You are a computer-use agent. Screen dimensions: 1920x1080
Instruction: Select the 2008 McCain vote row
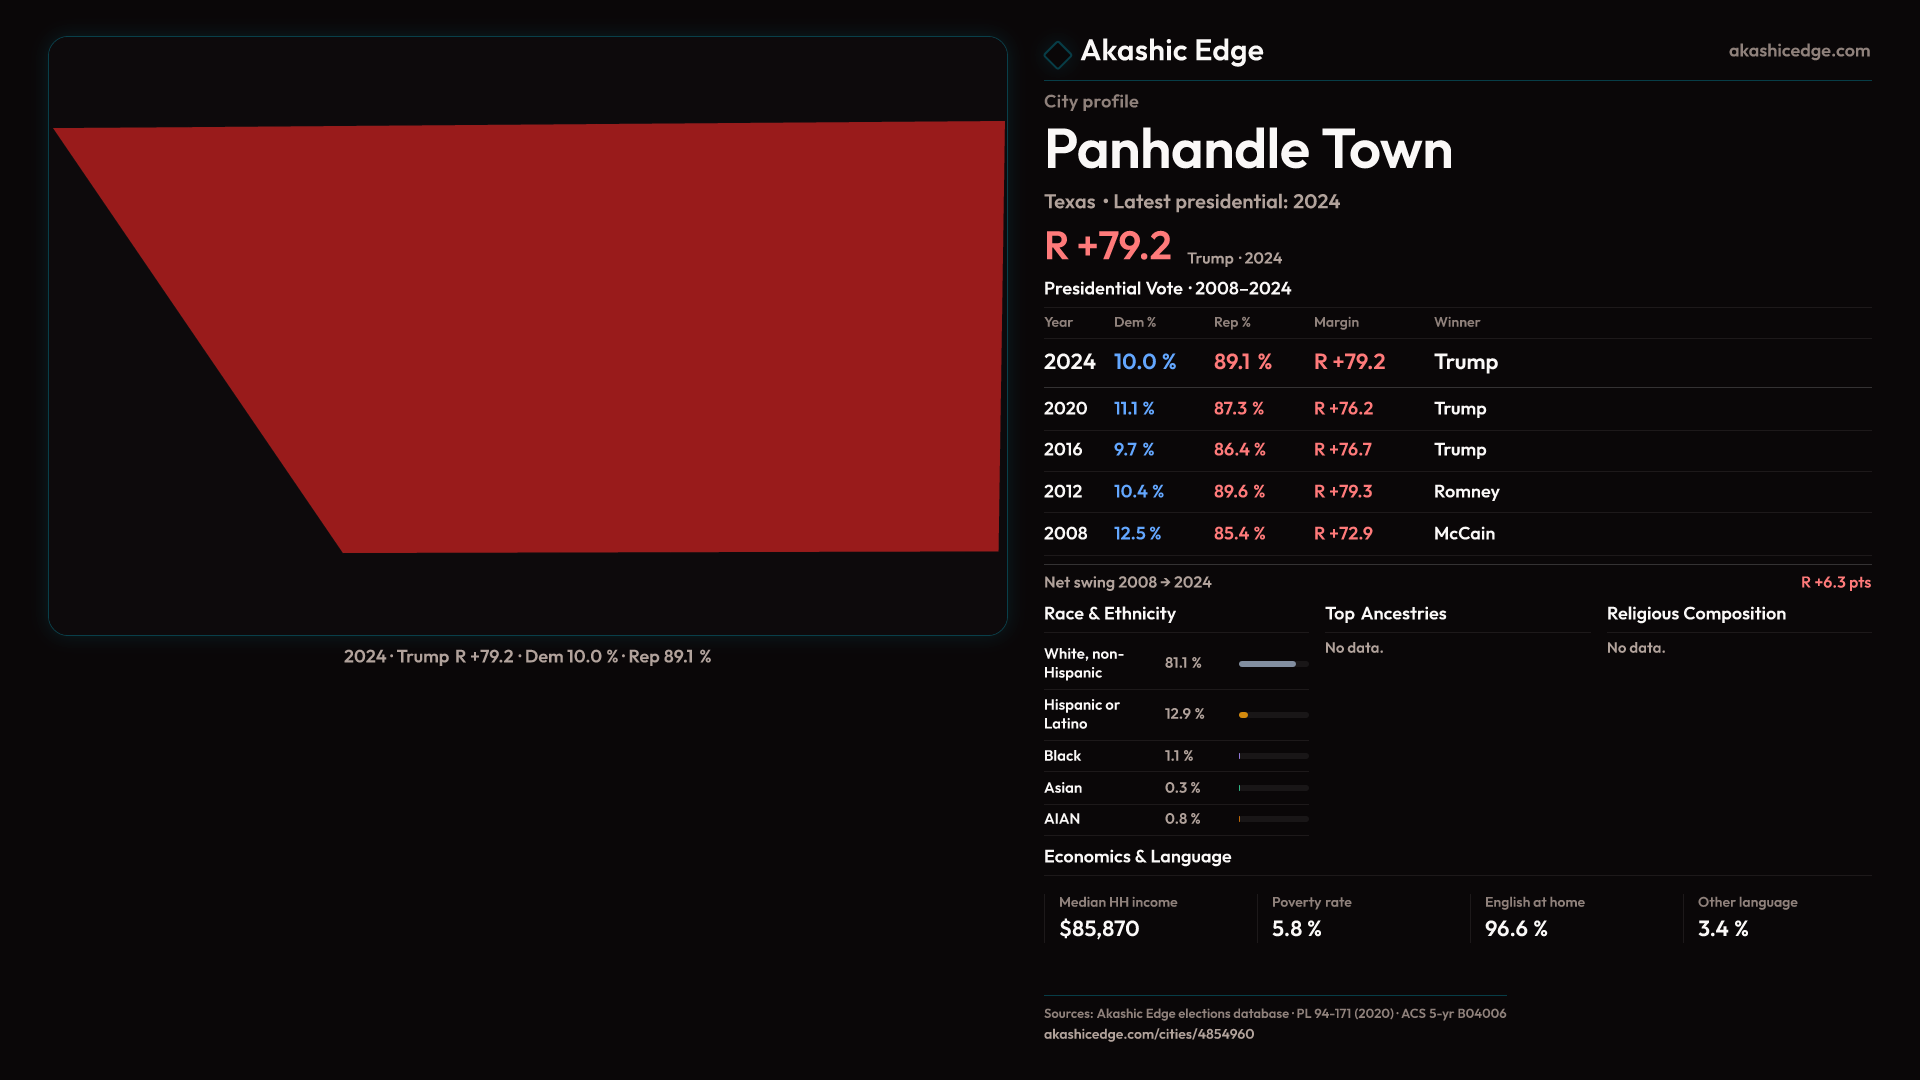pos(1456,534)
